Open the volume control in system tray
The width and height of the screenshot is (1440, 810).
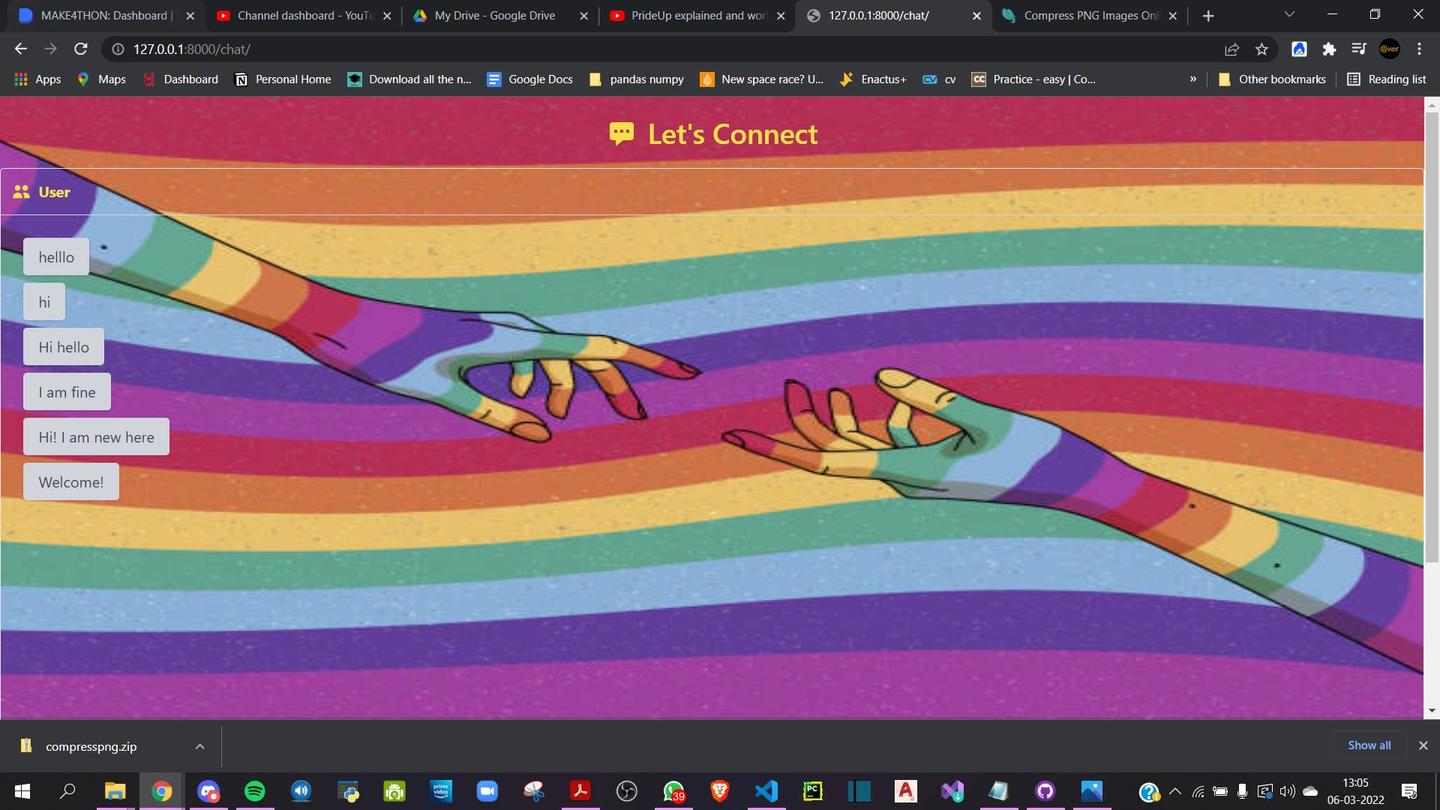(1287, 791)
